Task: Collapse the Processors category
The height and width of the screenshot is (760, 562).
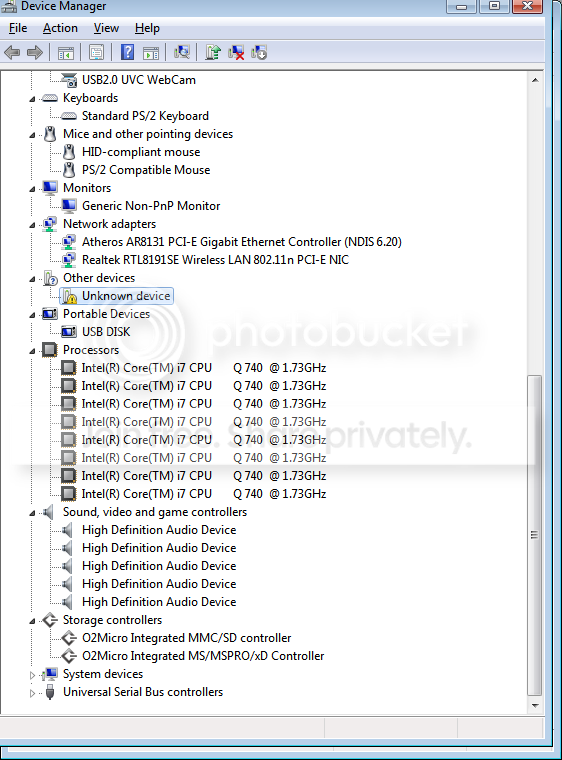Action: [x=32, y=351]
